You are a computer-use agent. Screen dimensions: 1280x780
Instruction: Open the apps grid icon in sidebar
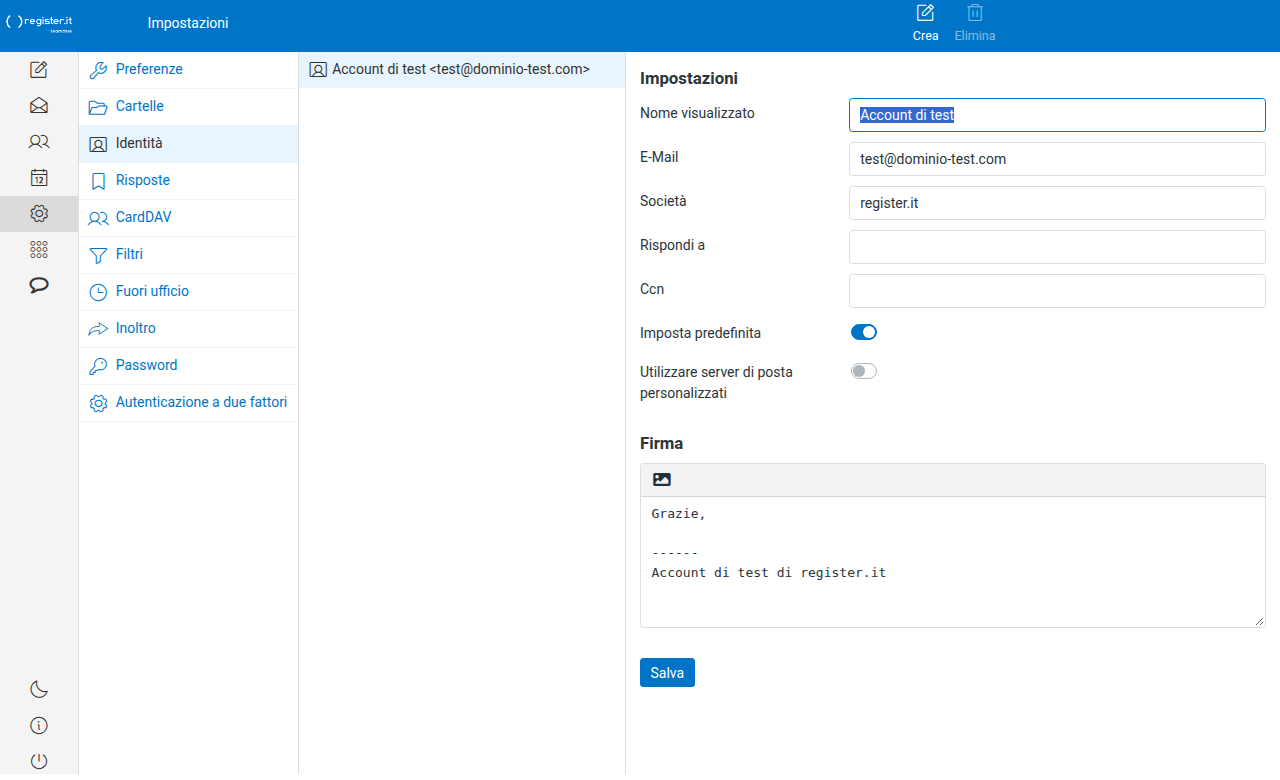tap(39, 250)
